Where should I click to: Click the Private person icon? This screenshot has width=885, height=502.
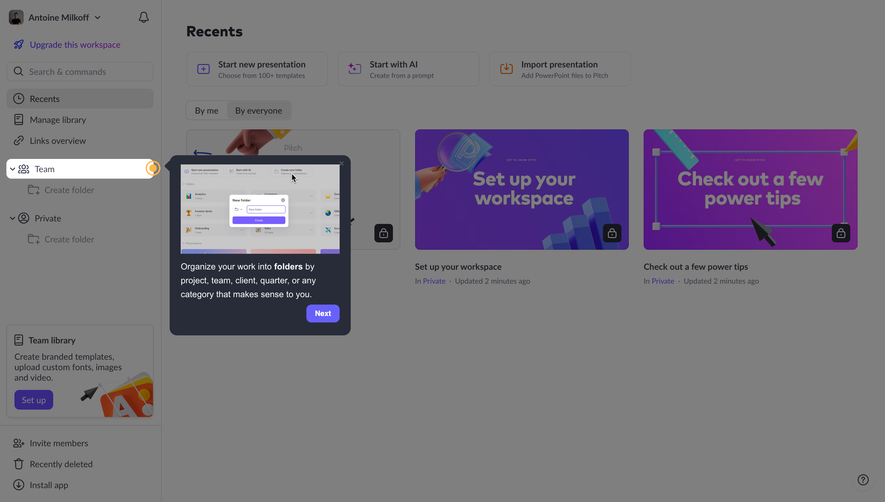[24, 218]
